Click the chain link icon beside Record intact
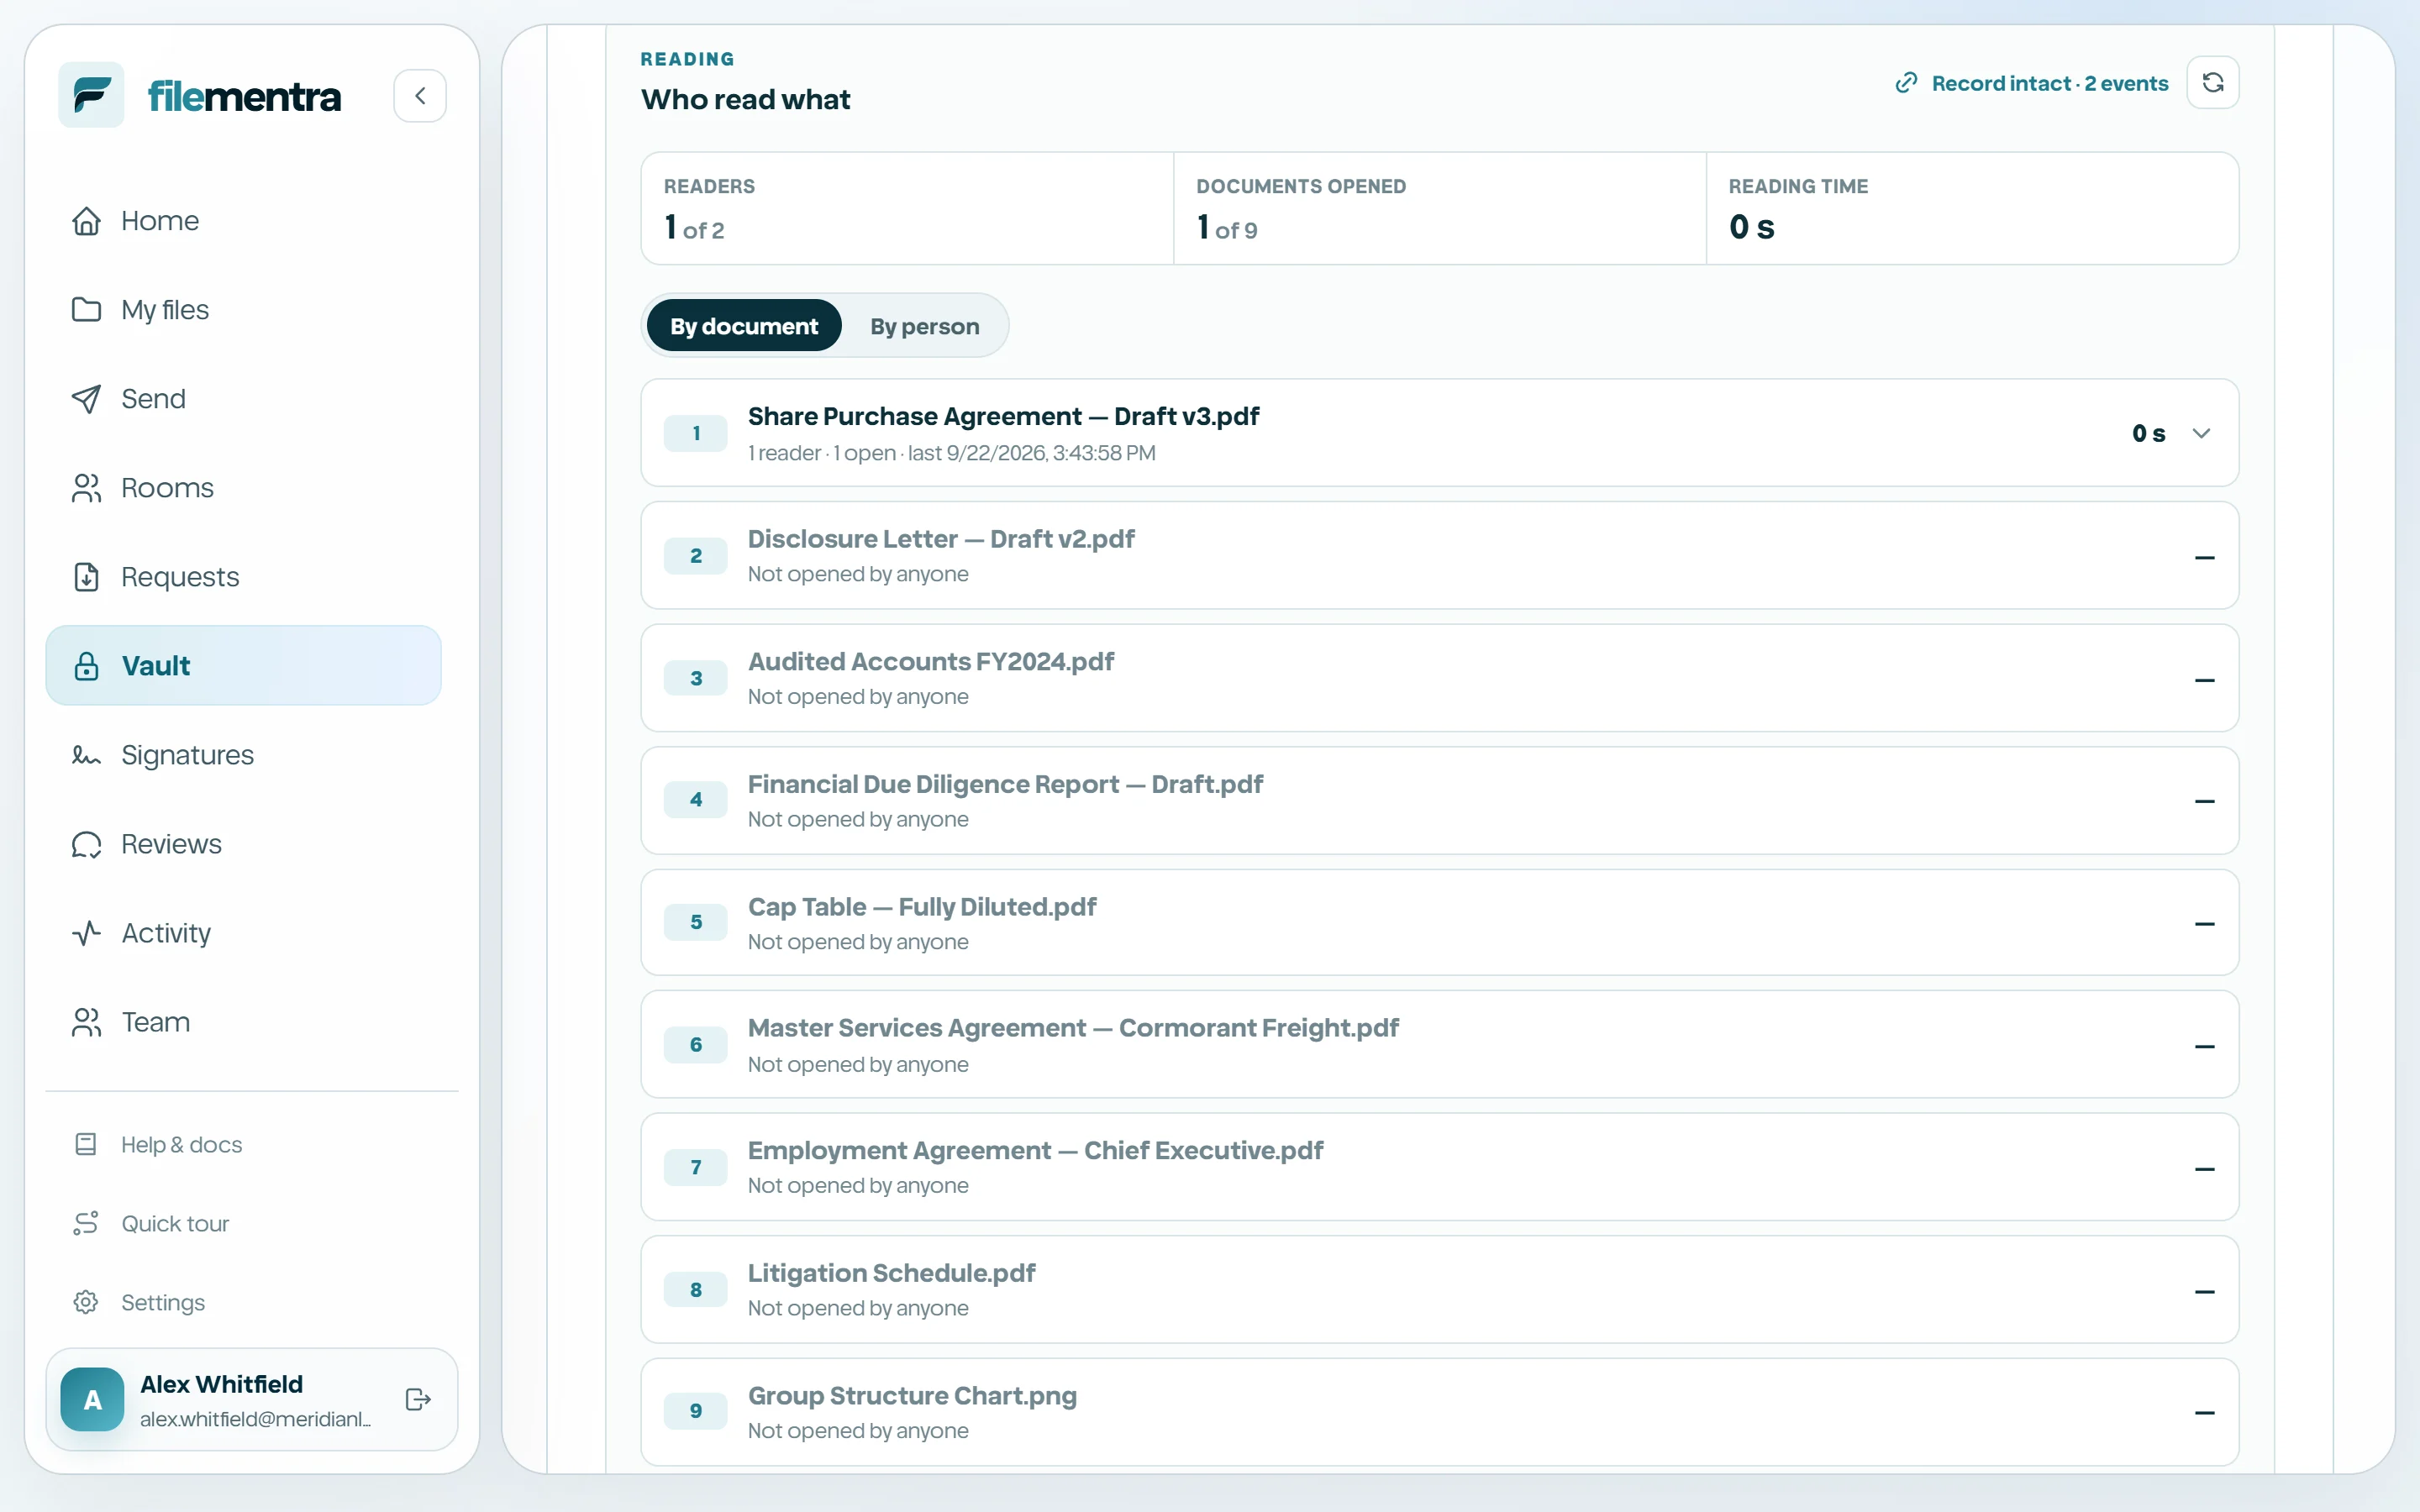 (1906, 83)
